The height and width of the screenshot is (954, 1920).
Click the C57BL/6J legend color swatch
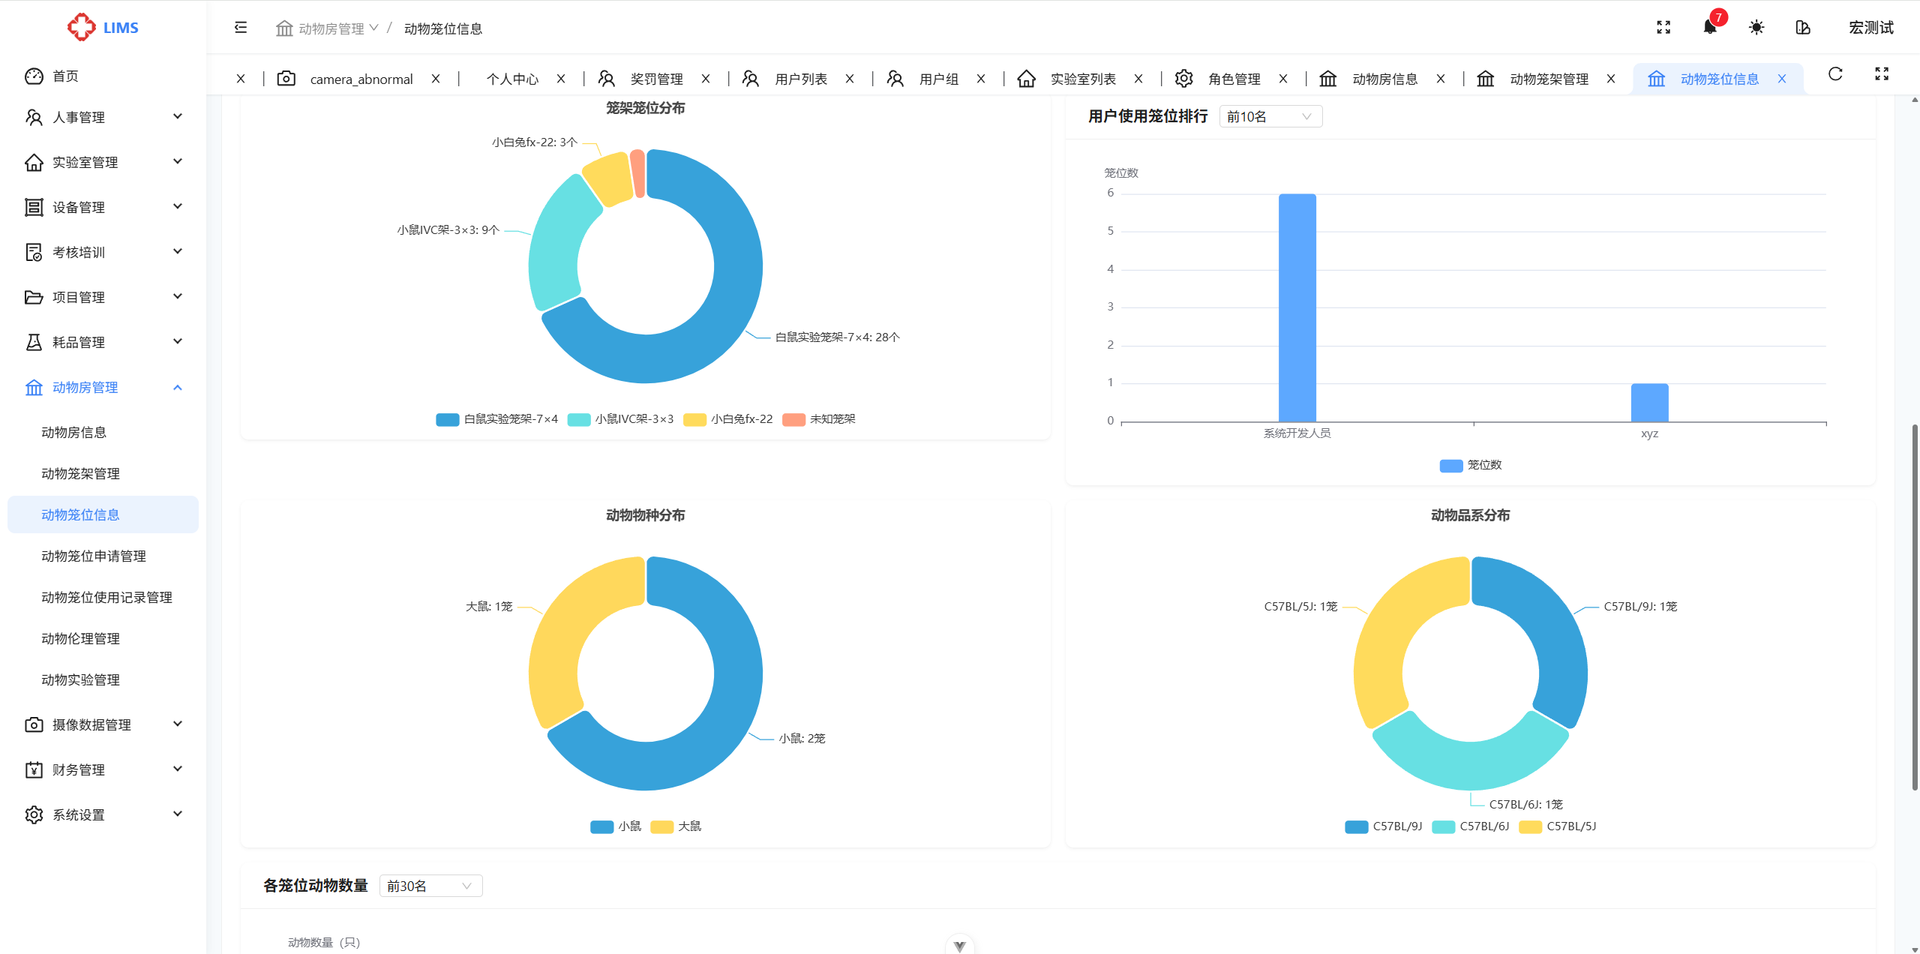[x=1443, y=826]
